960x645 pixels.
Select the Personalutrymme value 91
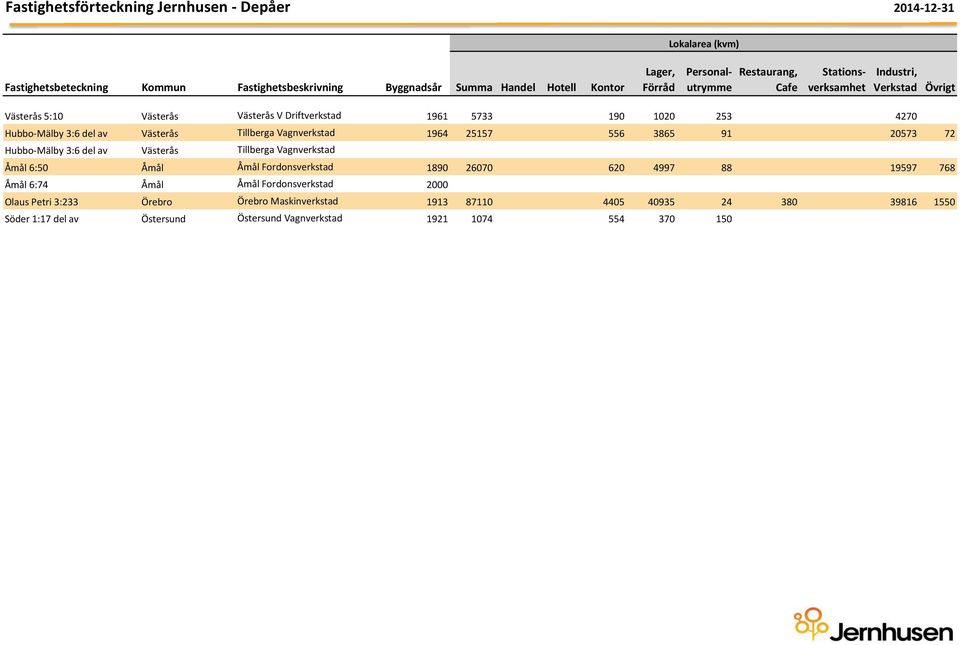click(726, 133)
